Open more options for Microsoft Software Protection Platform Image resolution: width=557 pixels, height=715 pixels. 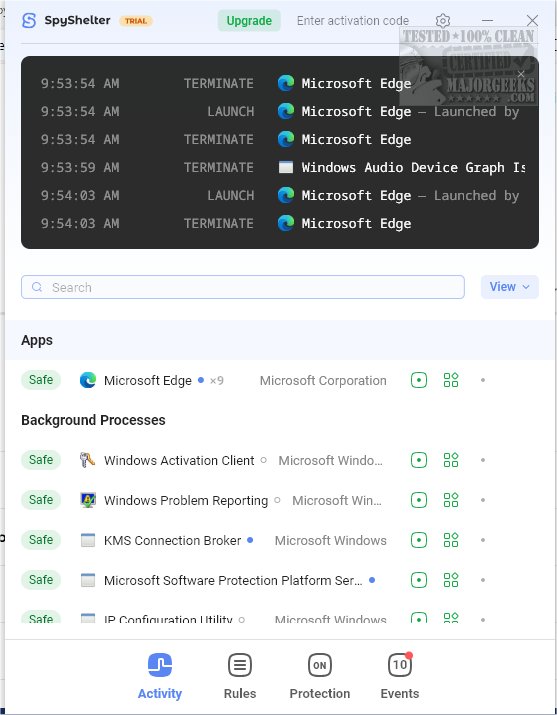(483, 580)
